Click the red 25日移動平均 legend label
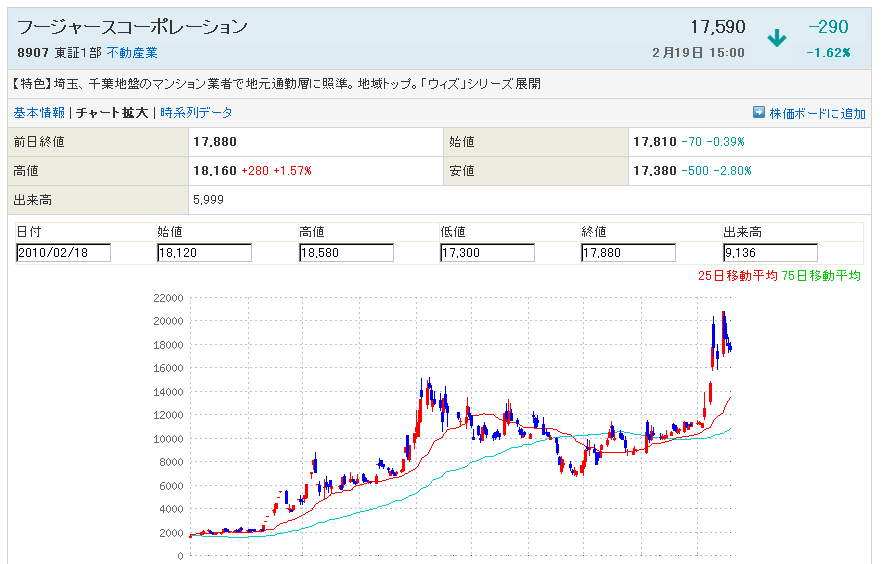 [x=738, y=276]
